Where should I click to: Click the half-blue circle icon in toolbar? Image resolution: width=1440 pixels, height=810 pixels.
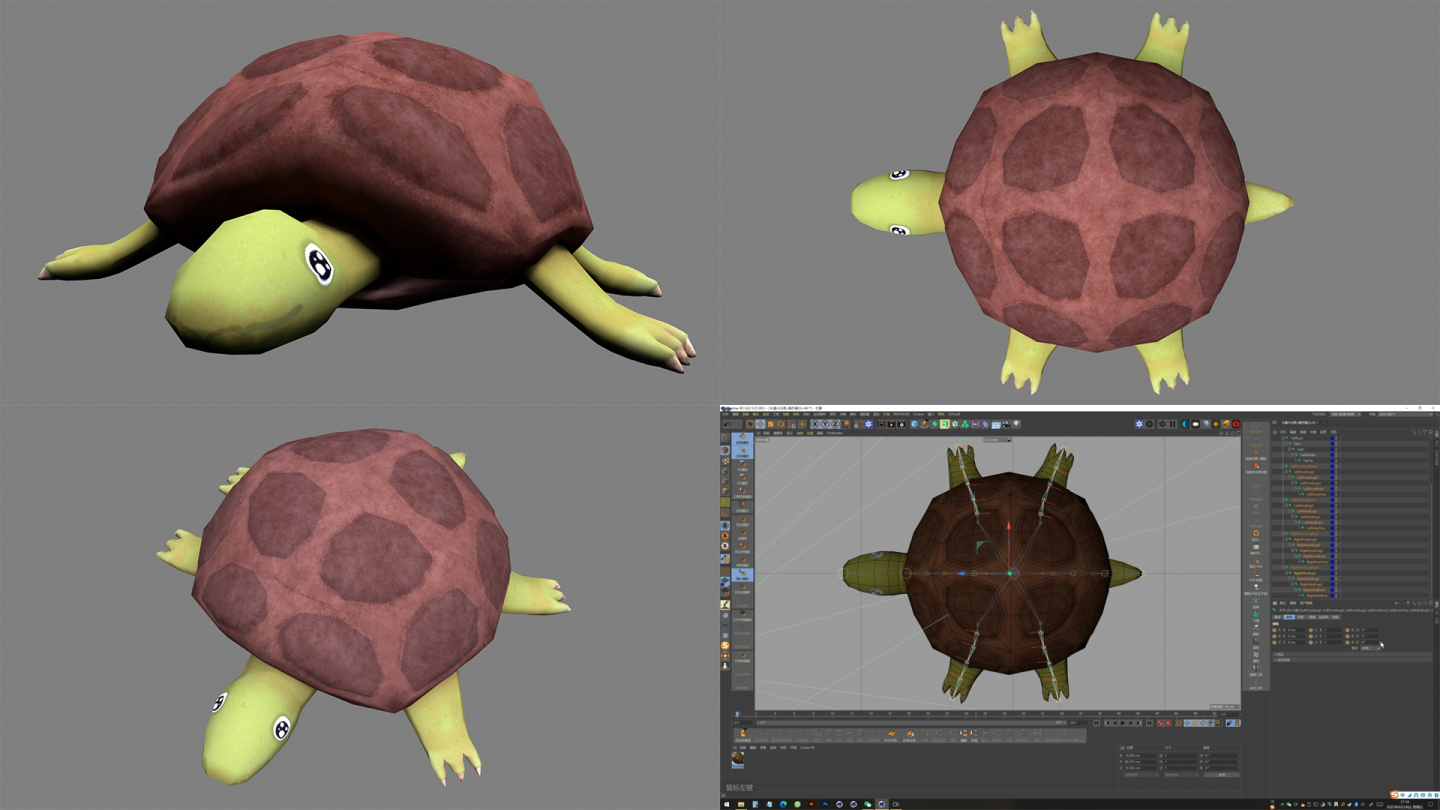click(x=1185, y=424)
